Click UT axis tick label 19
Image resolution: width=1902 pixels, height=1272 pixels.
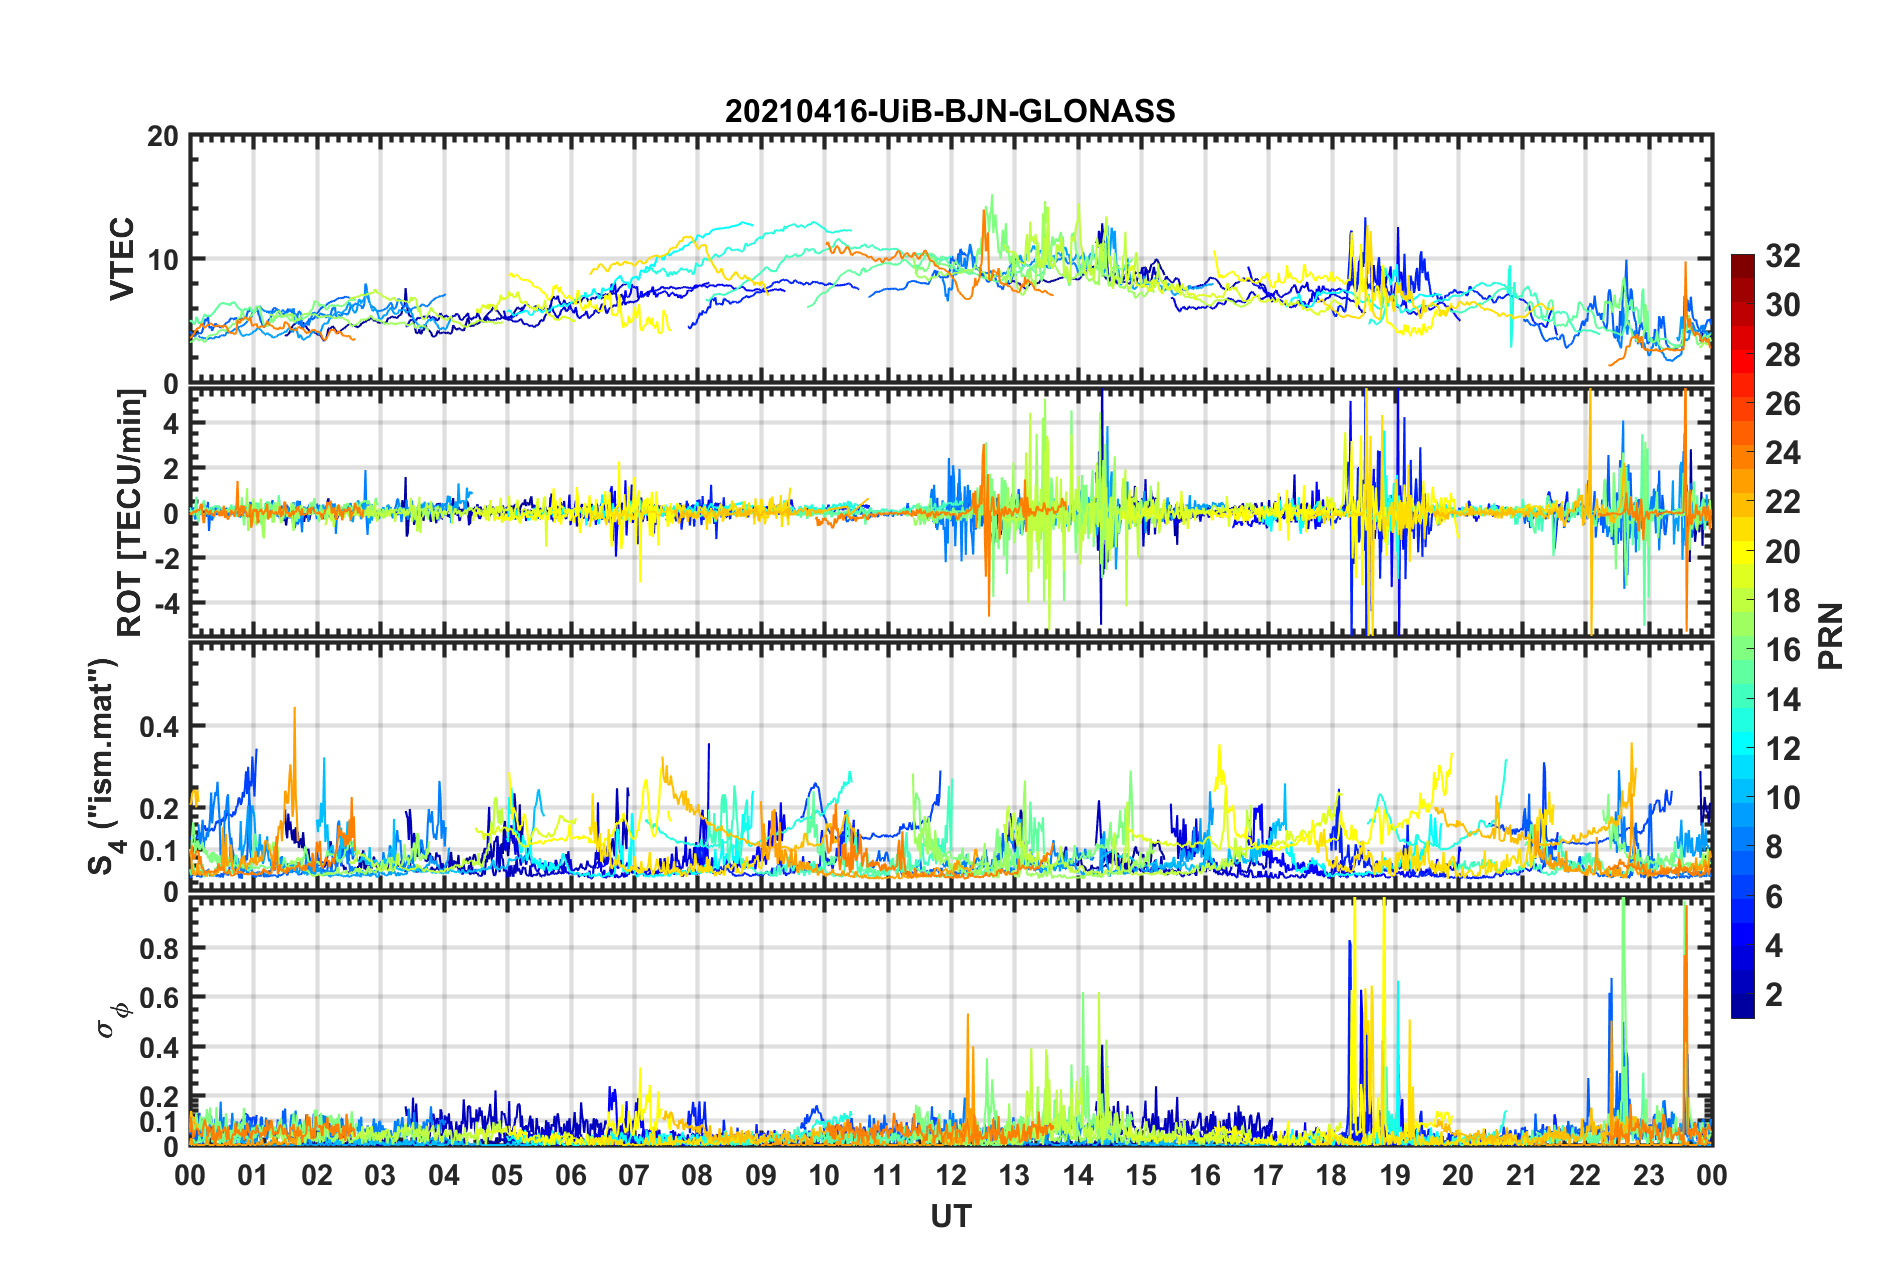1395,1175
